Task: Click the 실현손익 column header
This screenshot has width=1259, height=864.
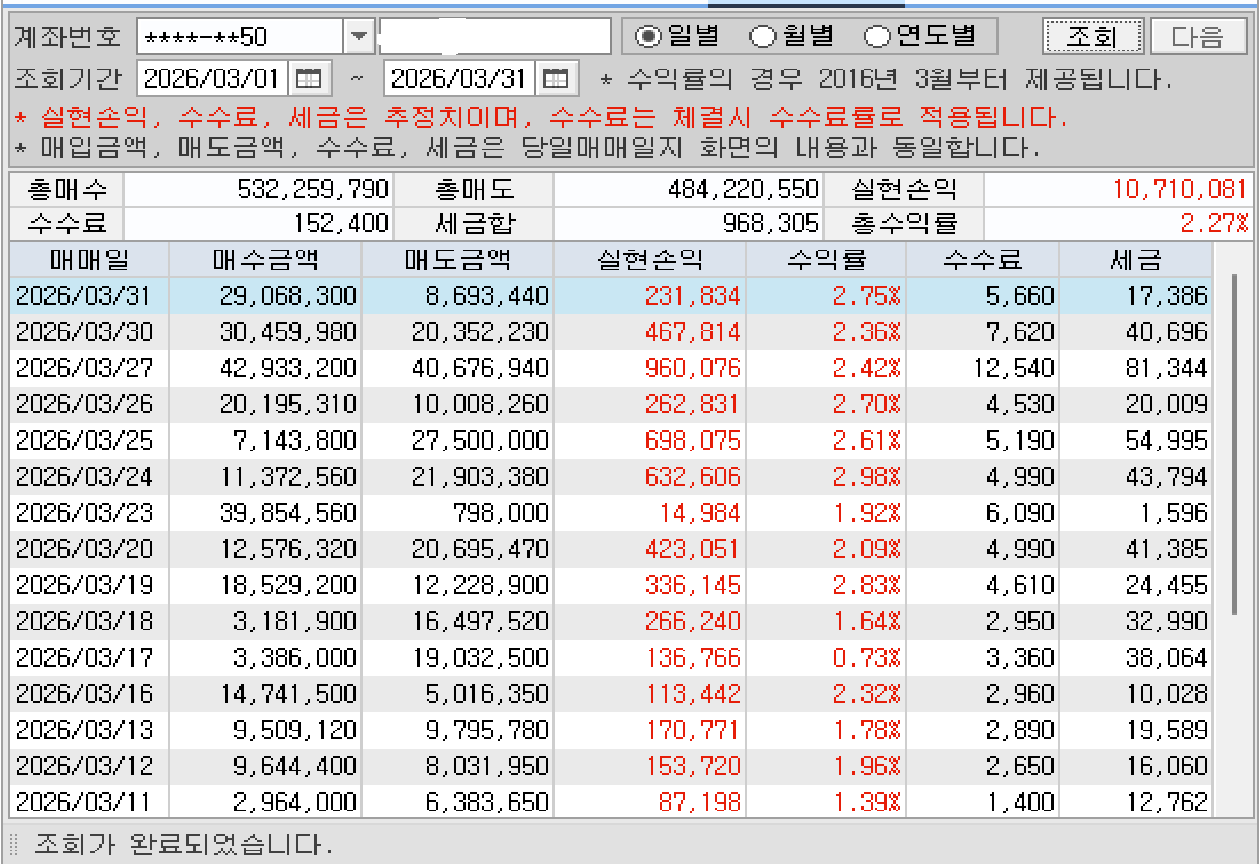Action: tap(649, 260)
